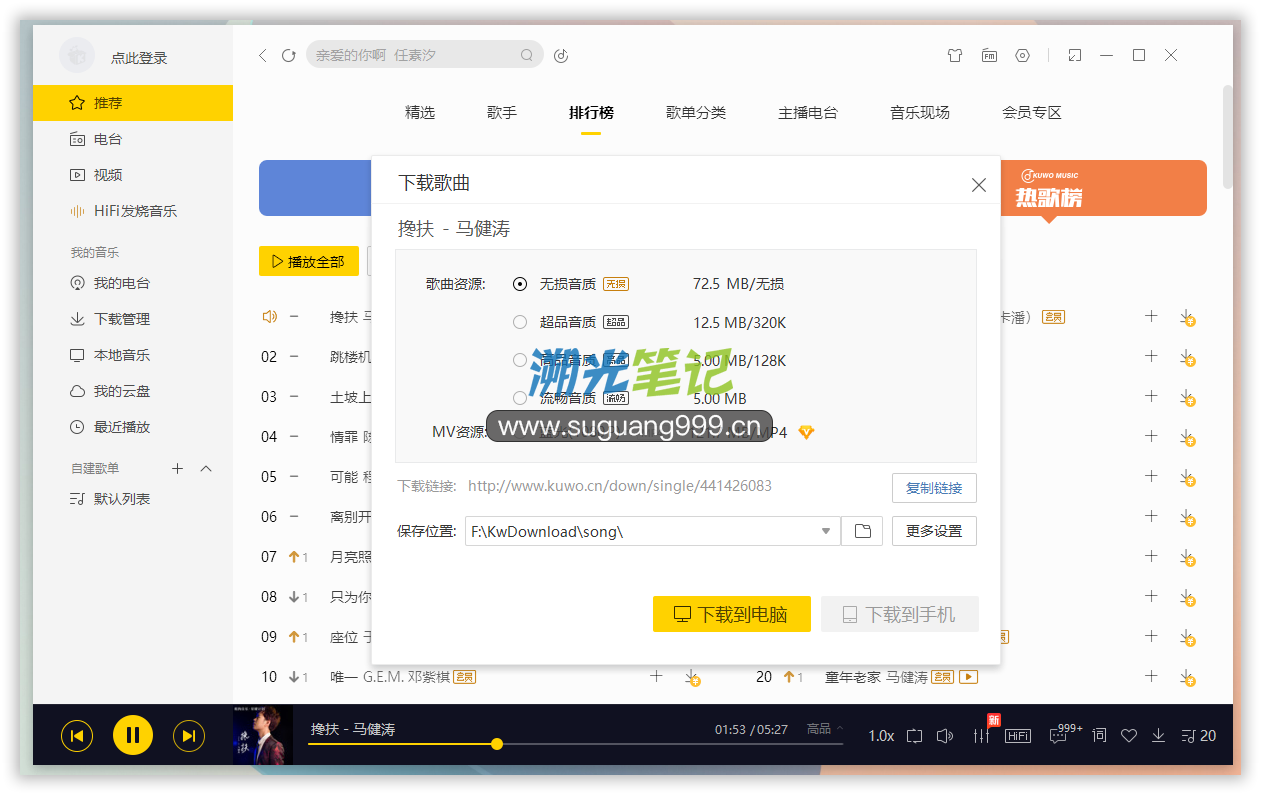Screen dimensions: 1261x795
Task: Close the 下载歌曲 dialog
Action: click(x=979, y=185)
